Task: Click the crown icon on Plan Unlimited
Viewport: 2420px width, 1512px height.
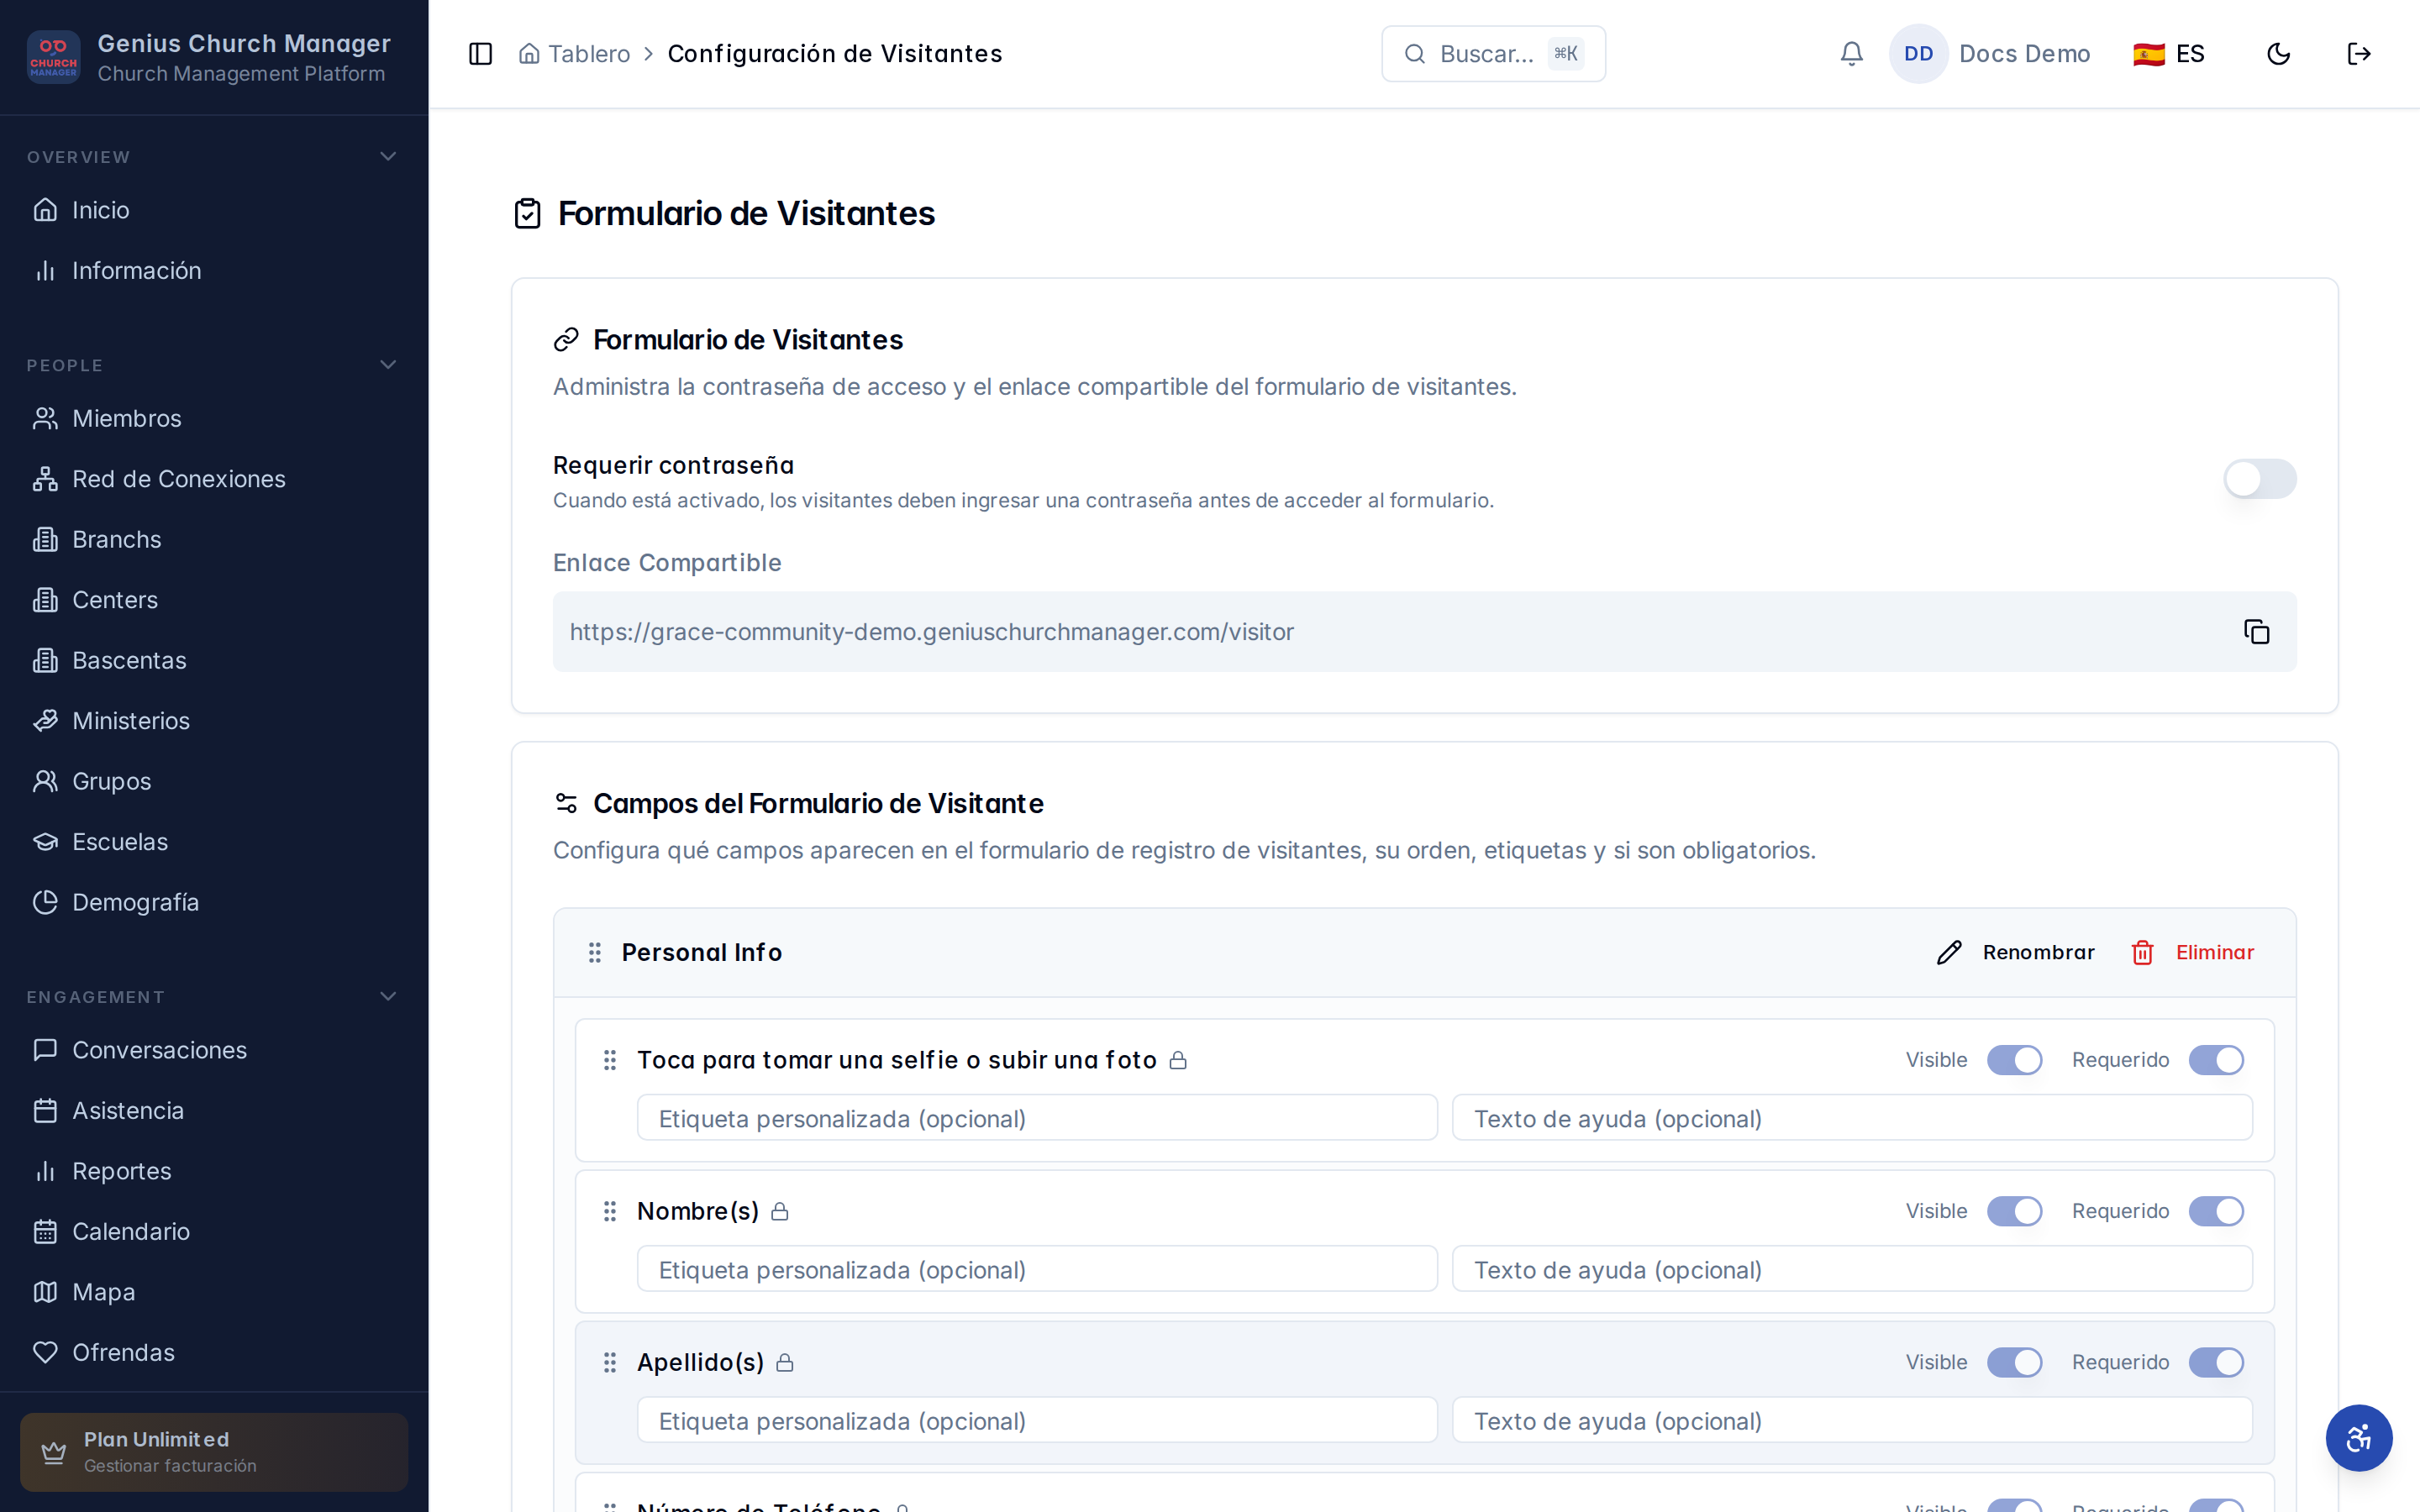Action: click(54, 1452)
